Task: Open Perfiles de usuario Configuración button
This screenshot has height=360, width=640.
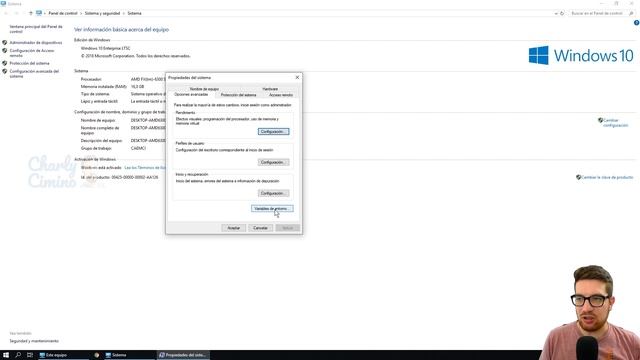Action: 273,162
